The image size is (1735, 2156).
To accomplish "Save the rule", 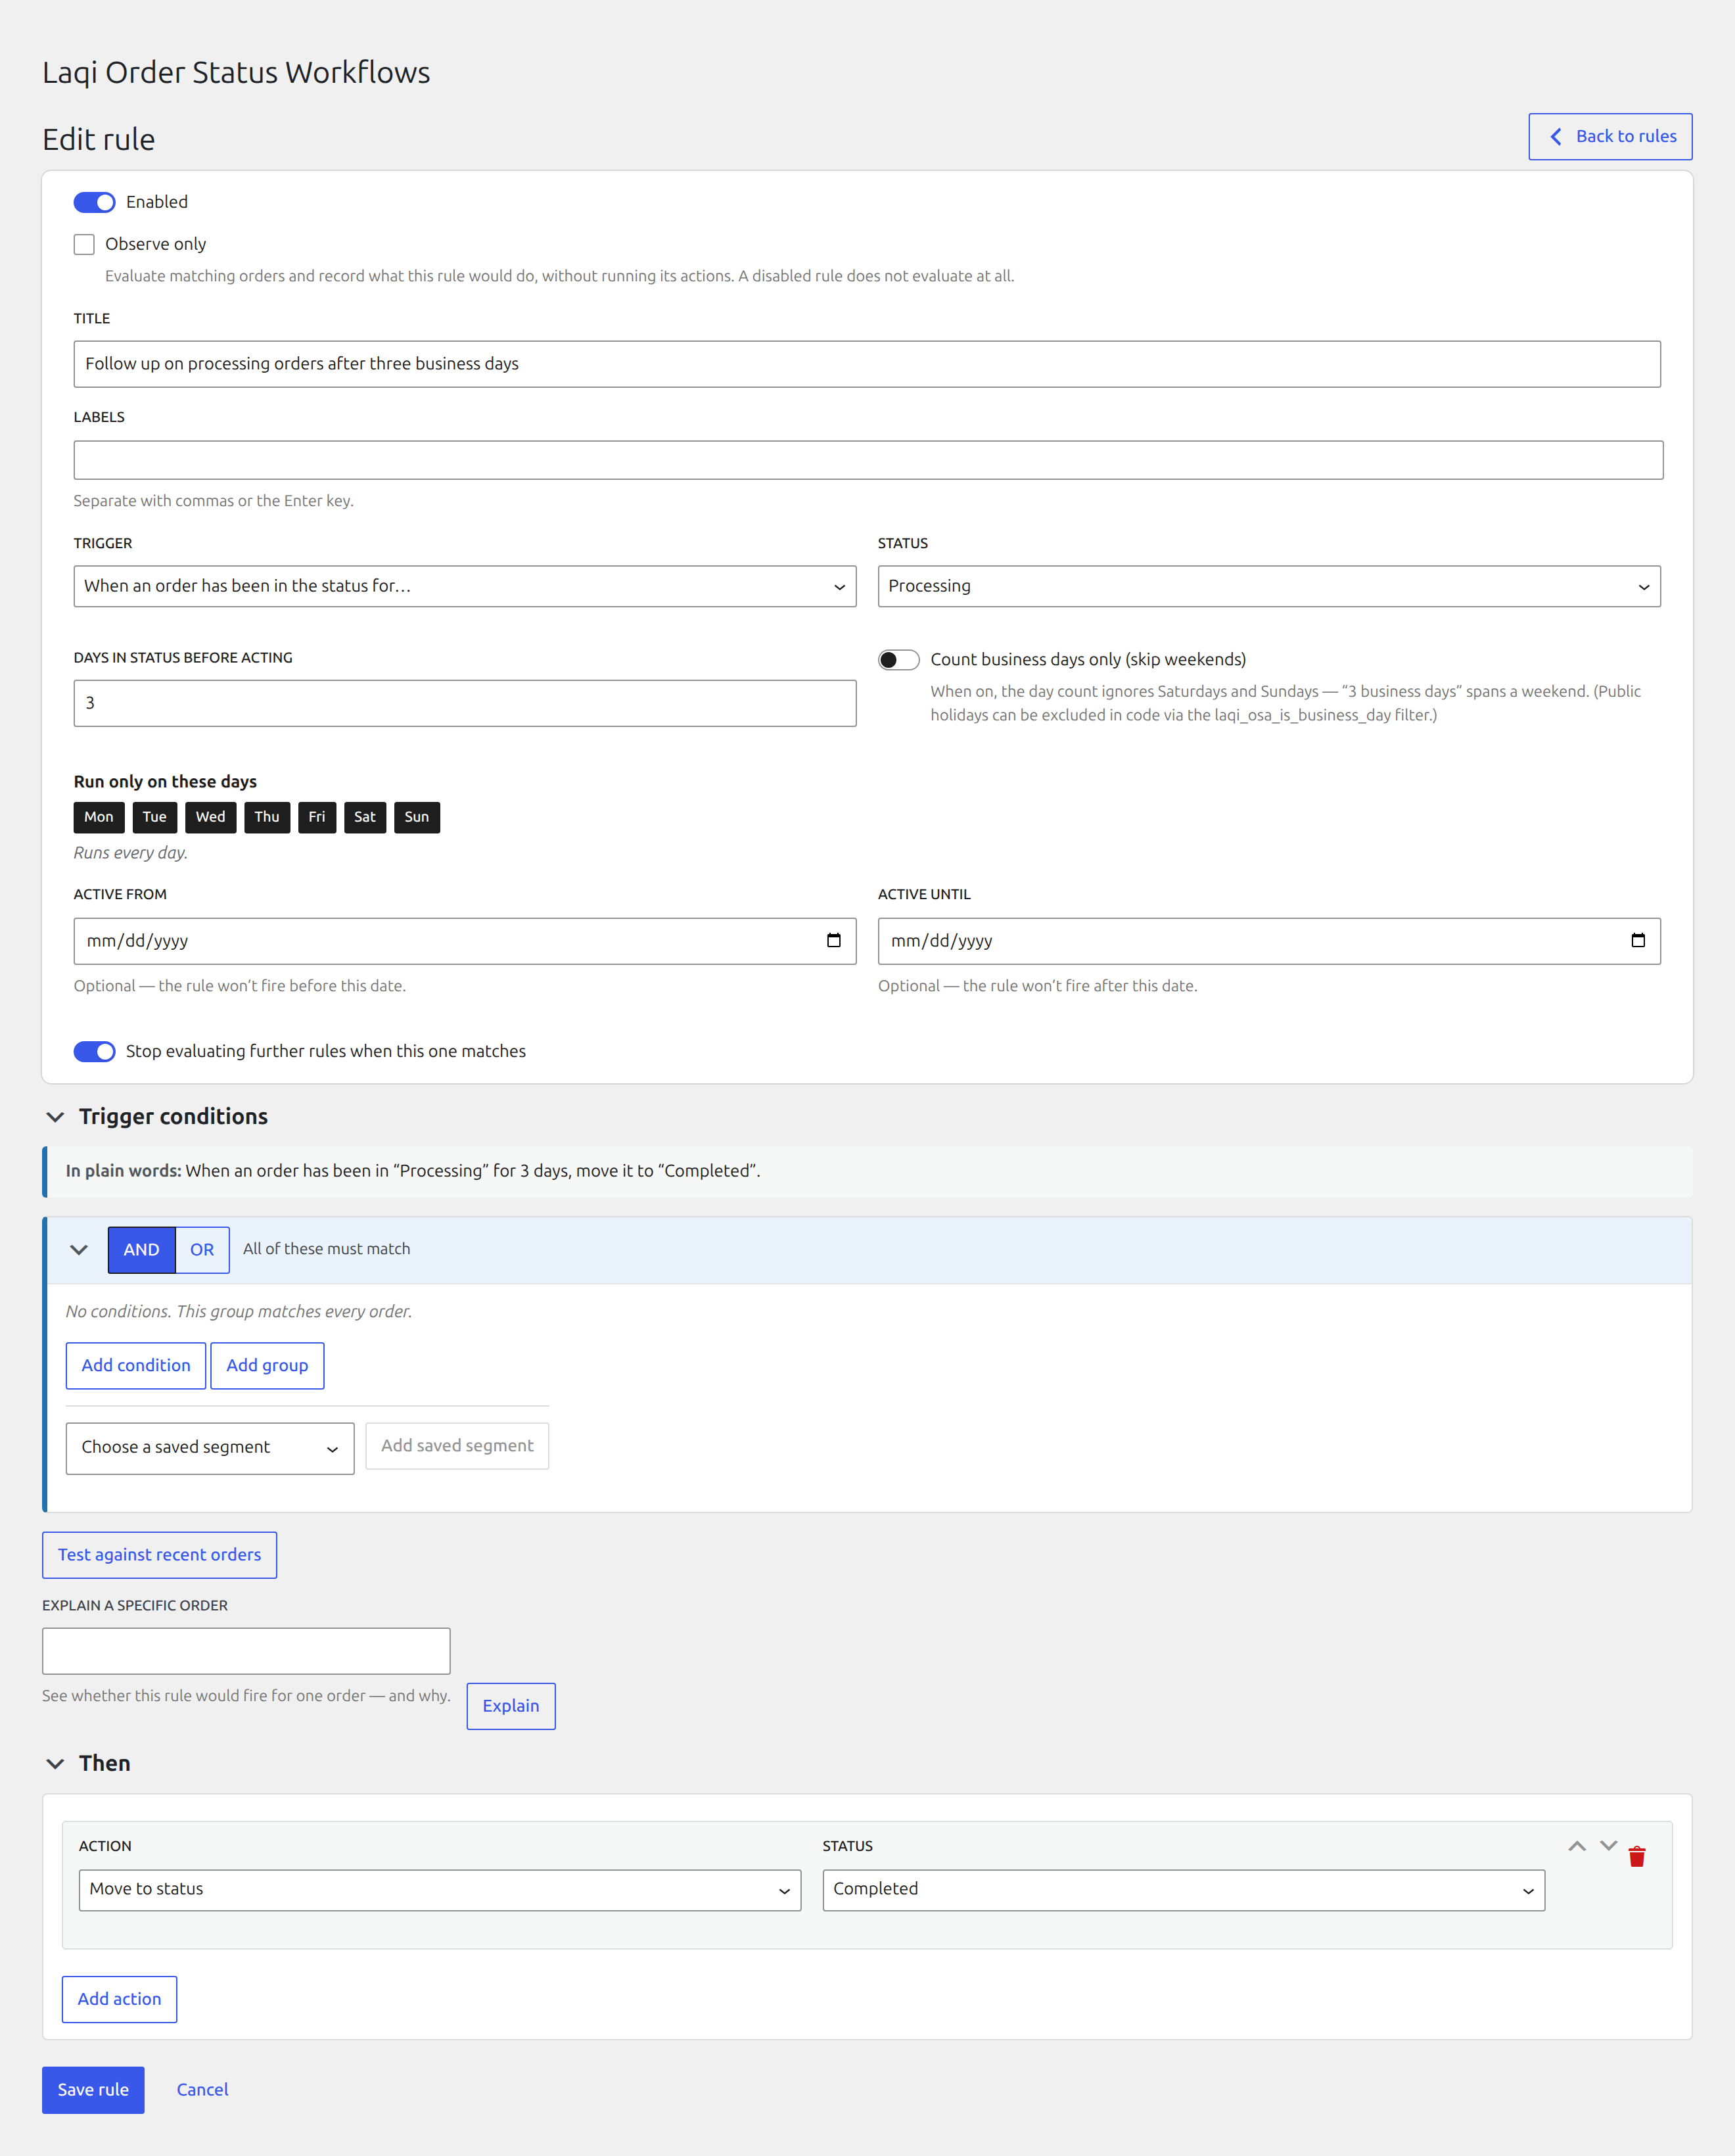I will pyautogui.click(x=93, y=2091).
